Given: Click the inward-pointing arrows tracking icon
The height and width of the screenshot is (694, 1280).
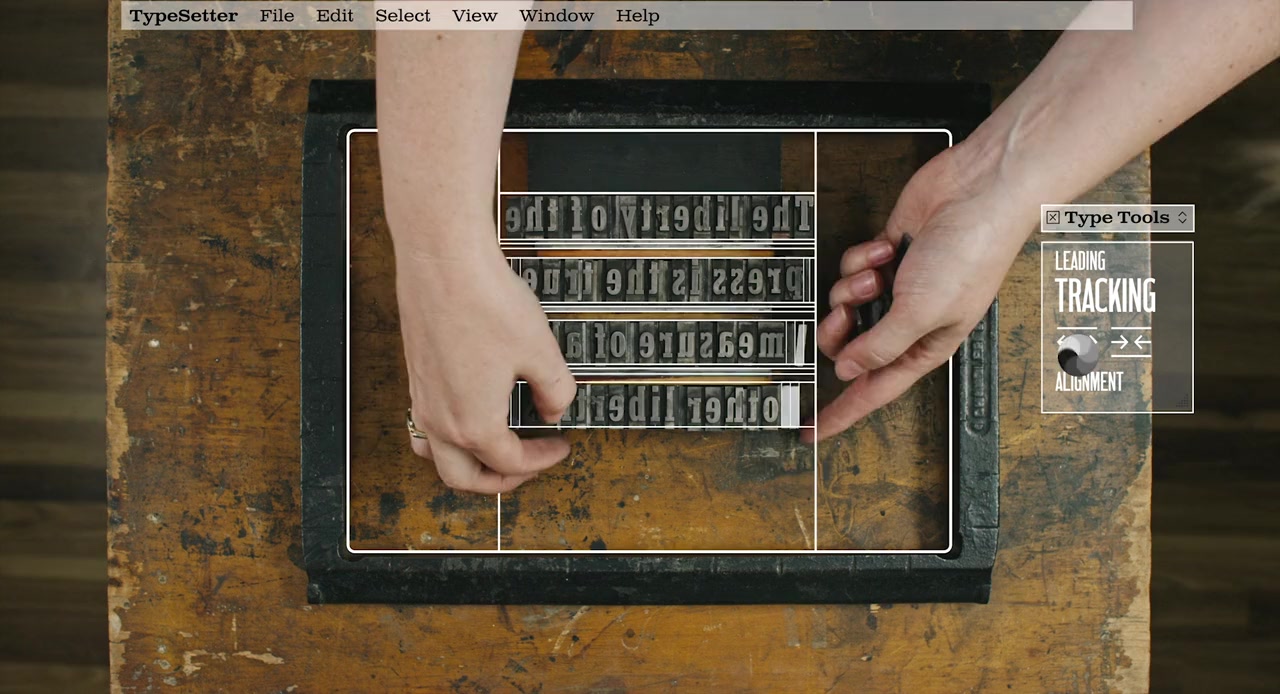Looking at the screenshot, I should (1131, 343).
